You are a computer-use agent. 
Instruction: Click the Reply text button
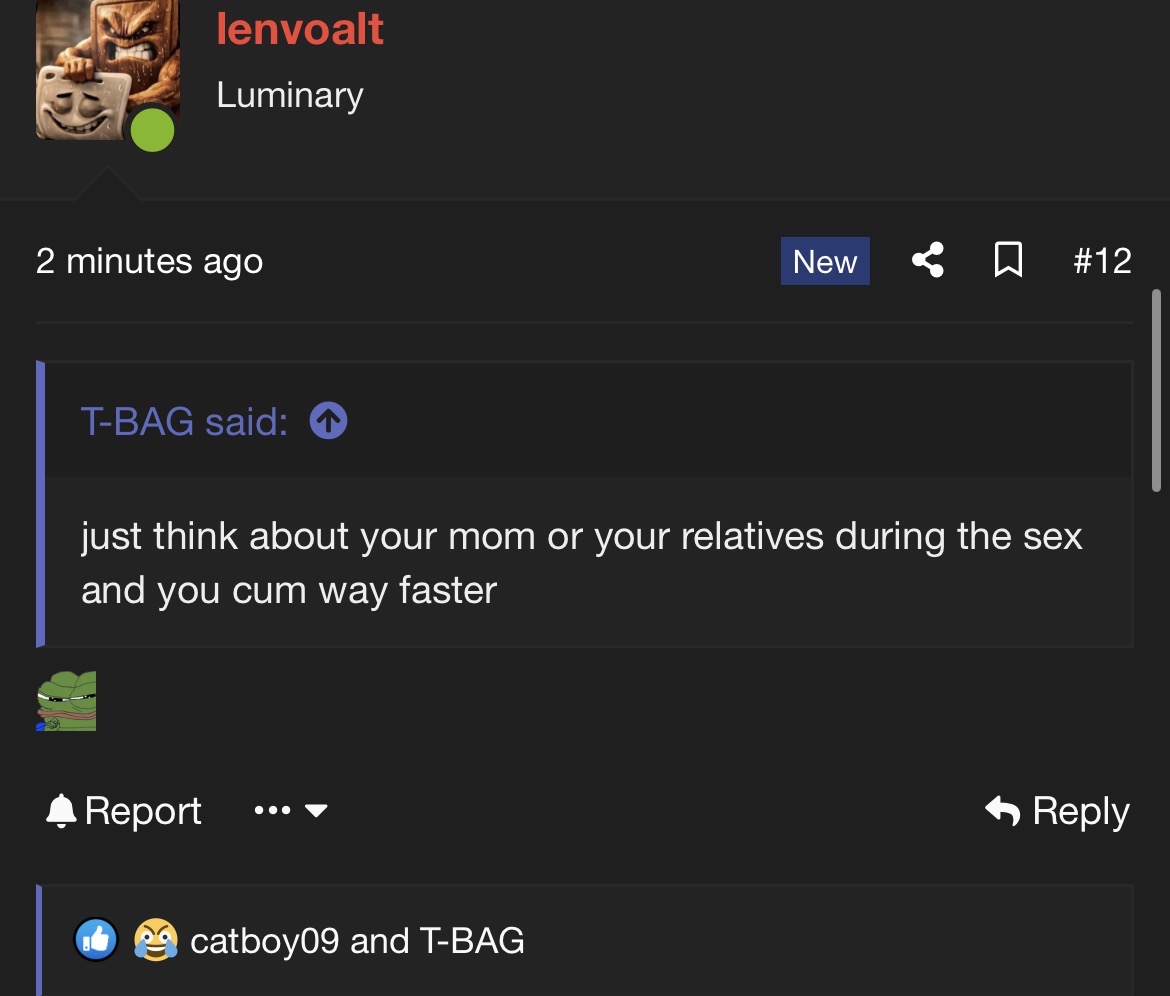1080,811
